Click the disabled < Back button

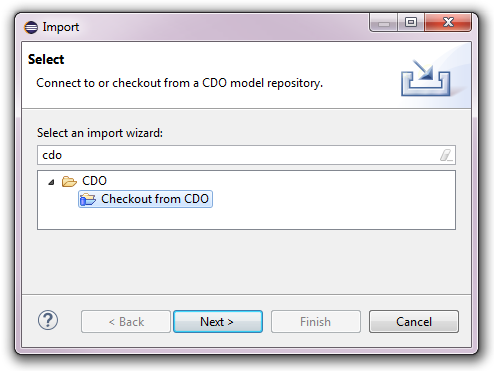(126, 322)
